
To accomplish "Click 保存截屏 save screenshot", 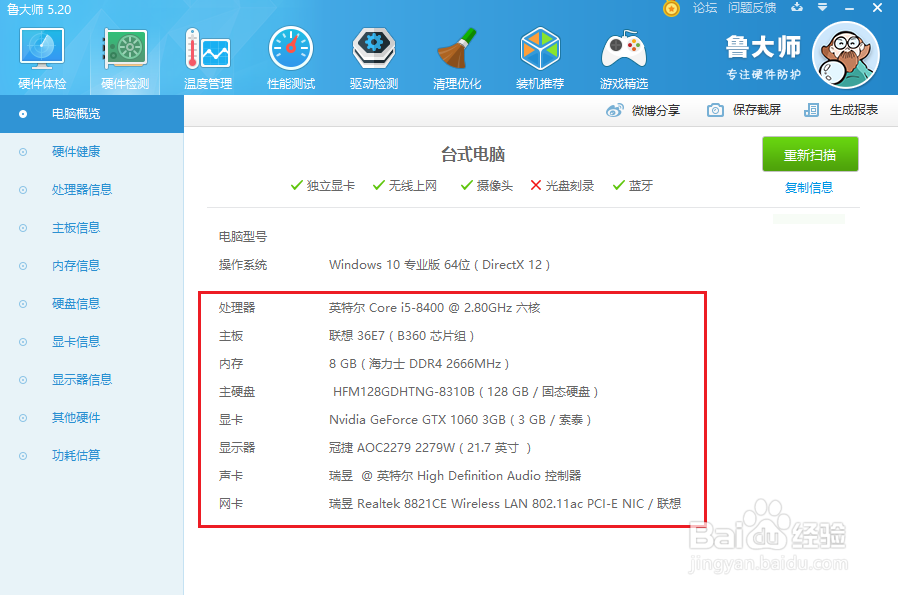I will click(x=757, y=110).
